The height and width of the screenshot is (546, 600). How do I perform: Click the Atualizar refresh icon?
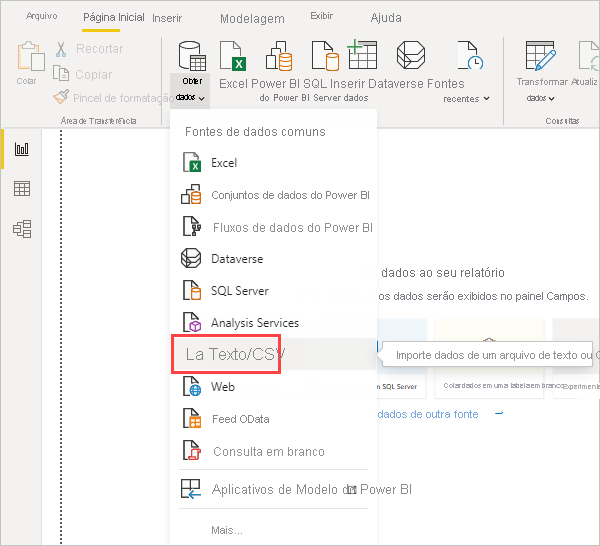pos(589,56)
